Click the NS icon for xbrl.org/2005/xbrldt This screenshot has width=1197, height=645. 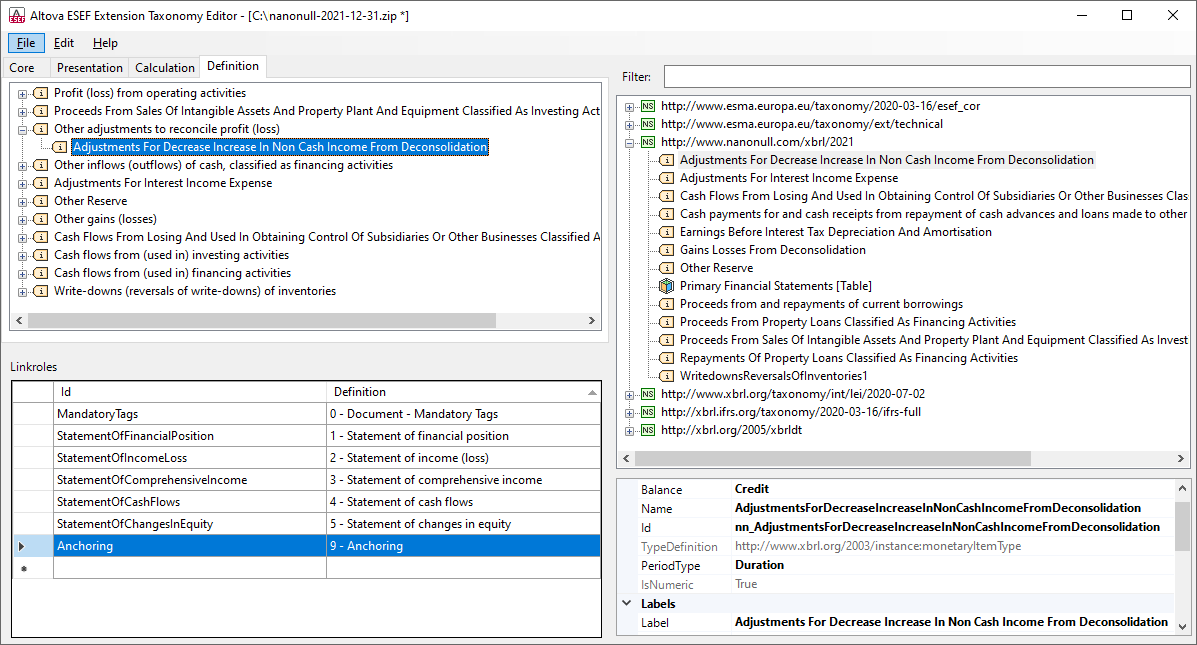click(648, 431)
